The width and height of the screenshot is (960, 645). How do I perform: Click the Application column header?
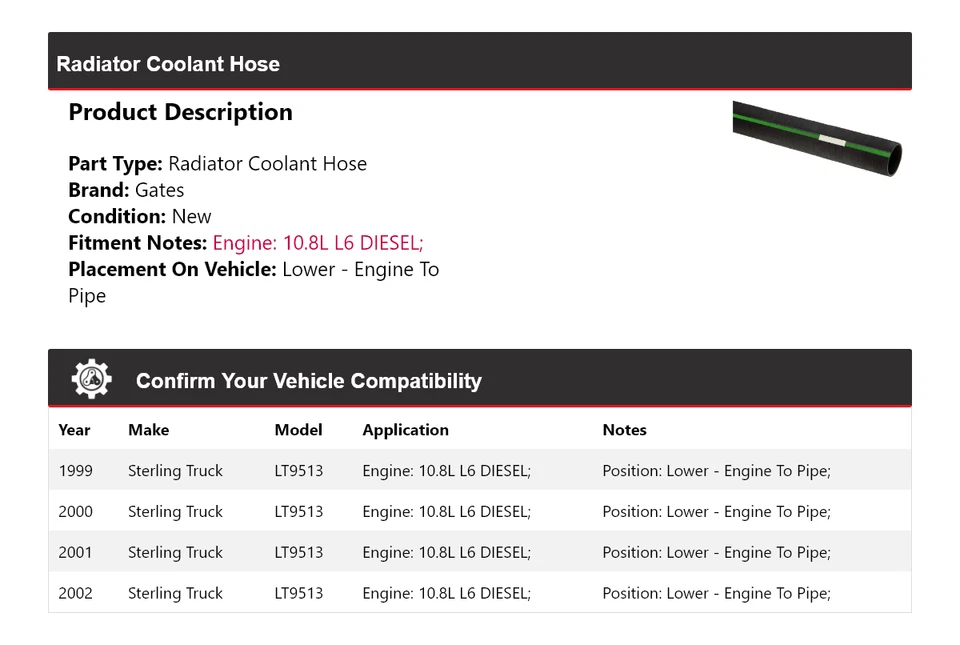[405, 430]
